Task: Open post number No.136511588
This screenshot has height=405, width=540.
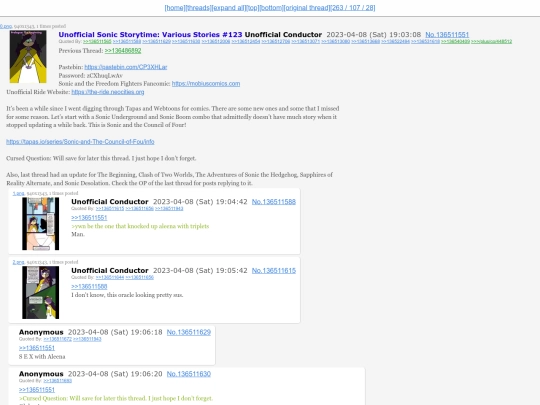Action: (x=274, y=202)
